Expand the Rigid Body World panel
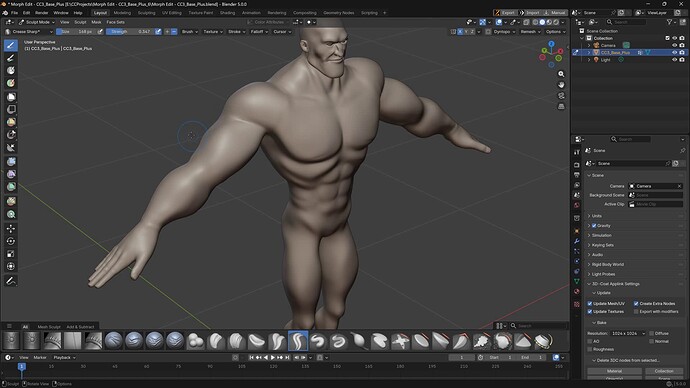690x388 pixels. [x=607, y=264]
